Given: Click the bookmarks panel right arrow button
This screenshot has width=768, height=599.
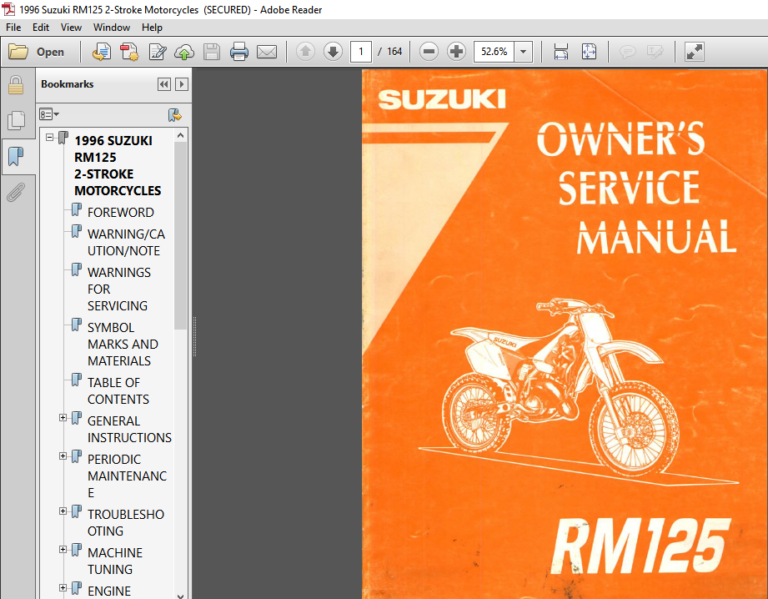Looking at the screenshot, I should click(x=182, y=84).
